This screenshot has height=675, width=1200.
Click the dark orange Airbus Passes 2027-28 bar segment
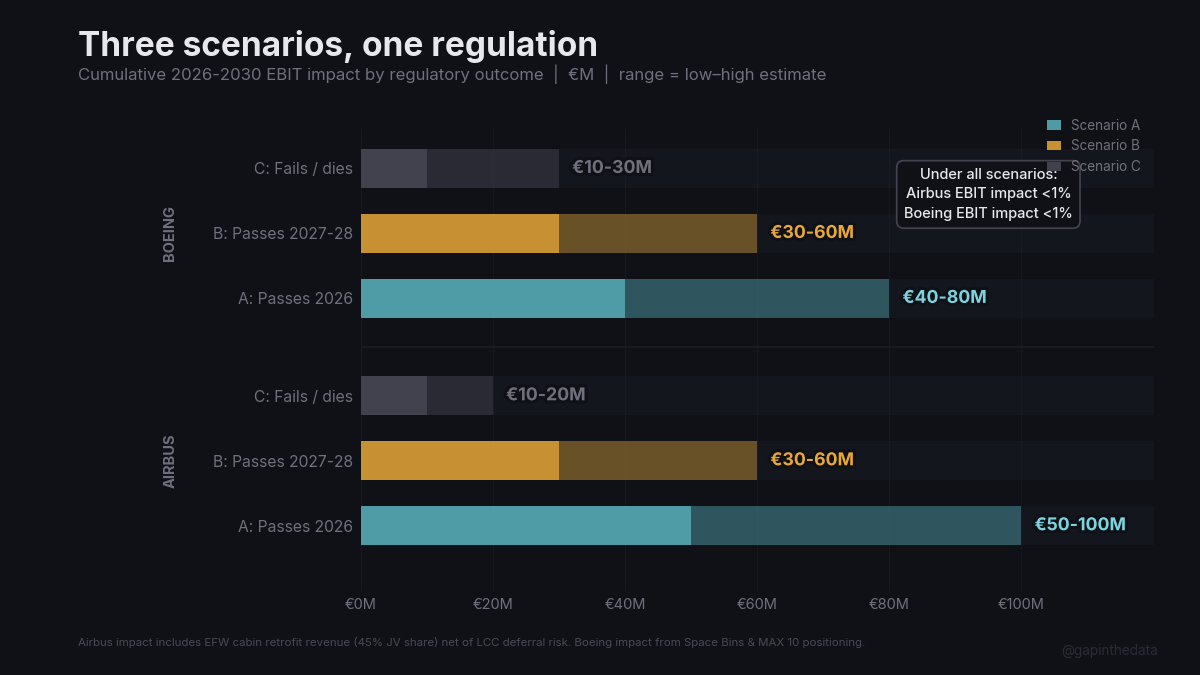(658, 460)
